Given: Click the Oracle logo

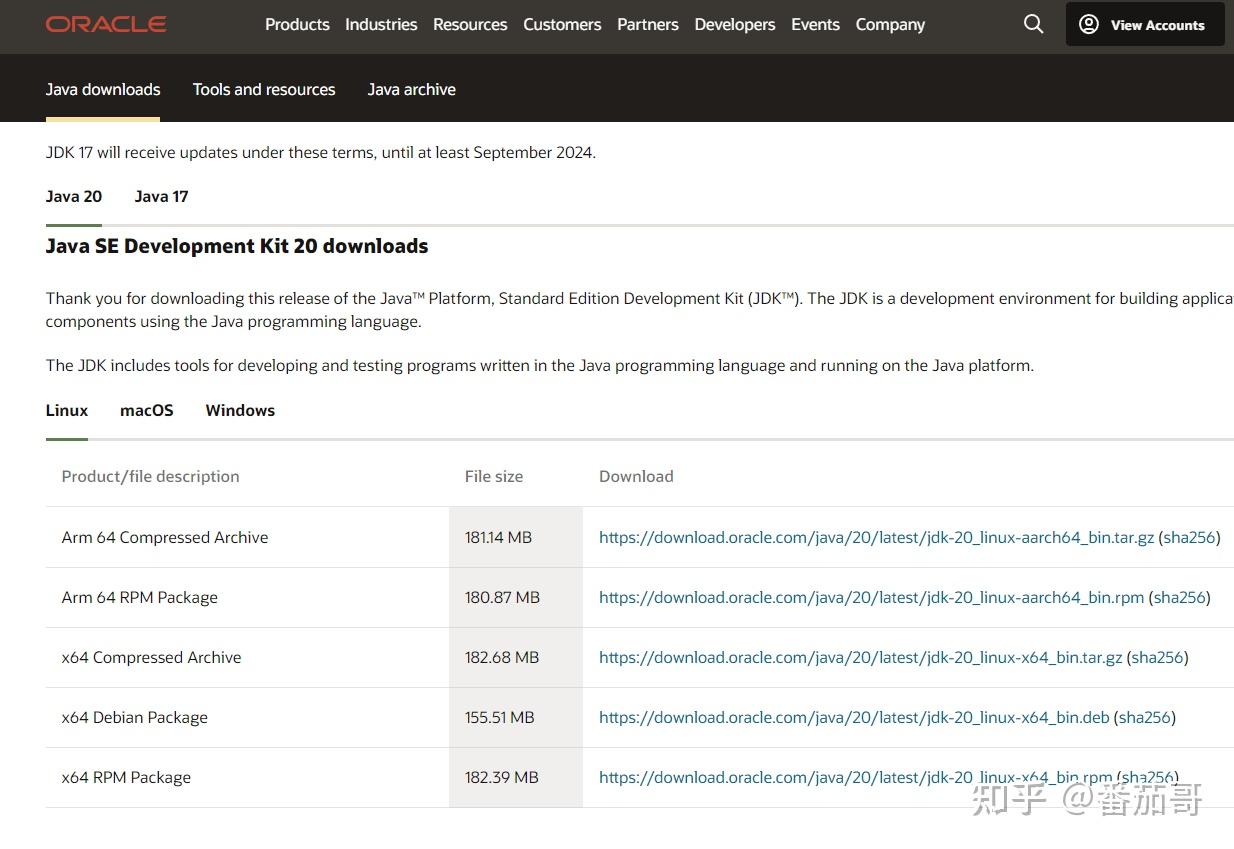Looking at the screenshot, I should [106, 24].
